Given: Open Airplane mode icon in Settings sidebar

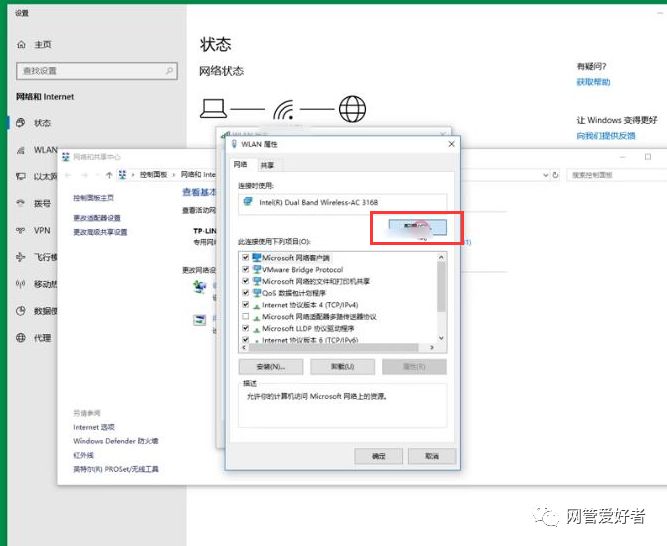Looking at the screenshot, I should (x=20, y=257).
